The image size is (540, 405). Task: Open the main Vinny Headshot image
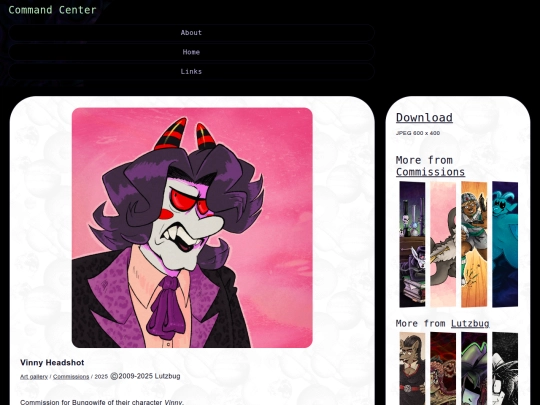click(x=192, y=228)
